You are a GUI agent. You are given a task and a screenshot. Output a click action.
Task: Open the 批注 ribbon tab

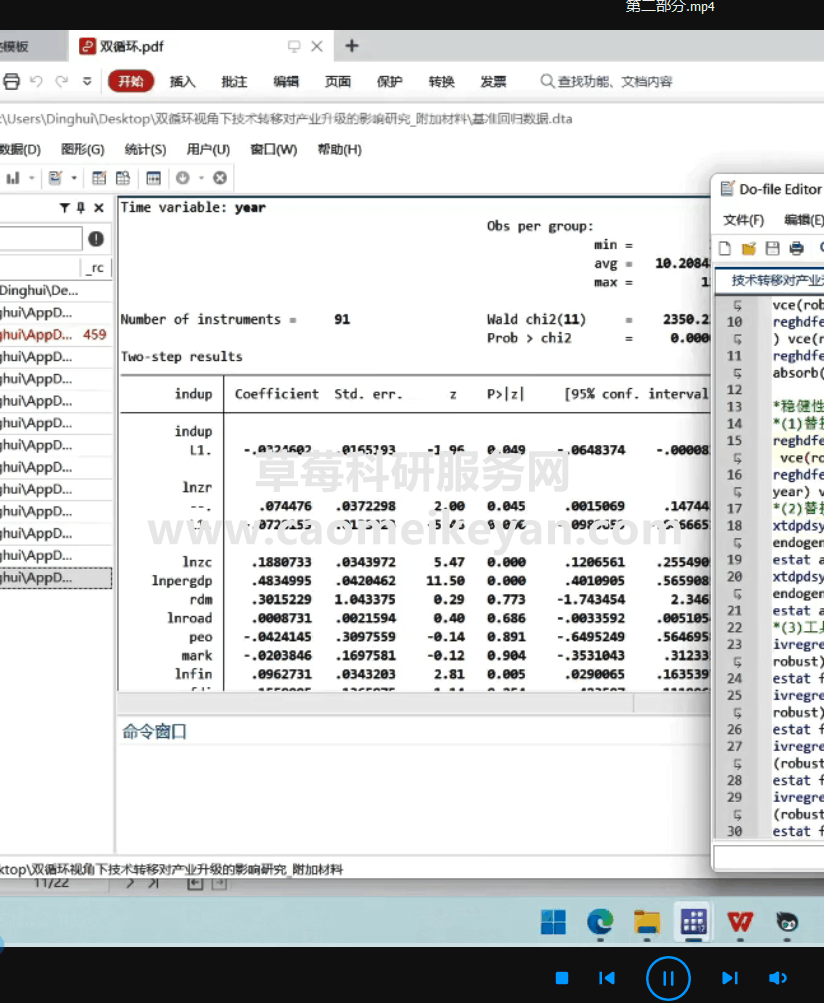(234, 81)
